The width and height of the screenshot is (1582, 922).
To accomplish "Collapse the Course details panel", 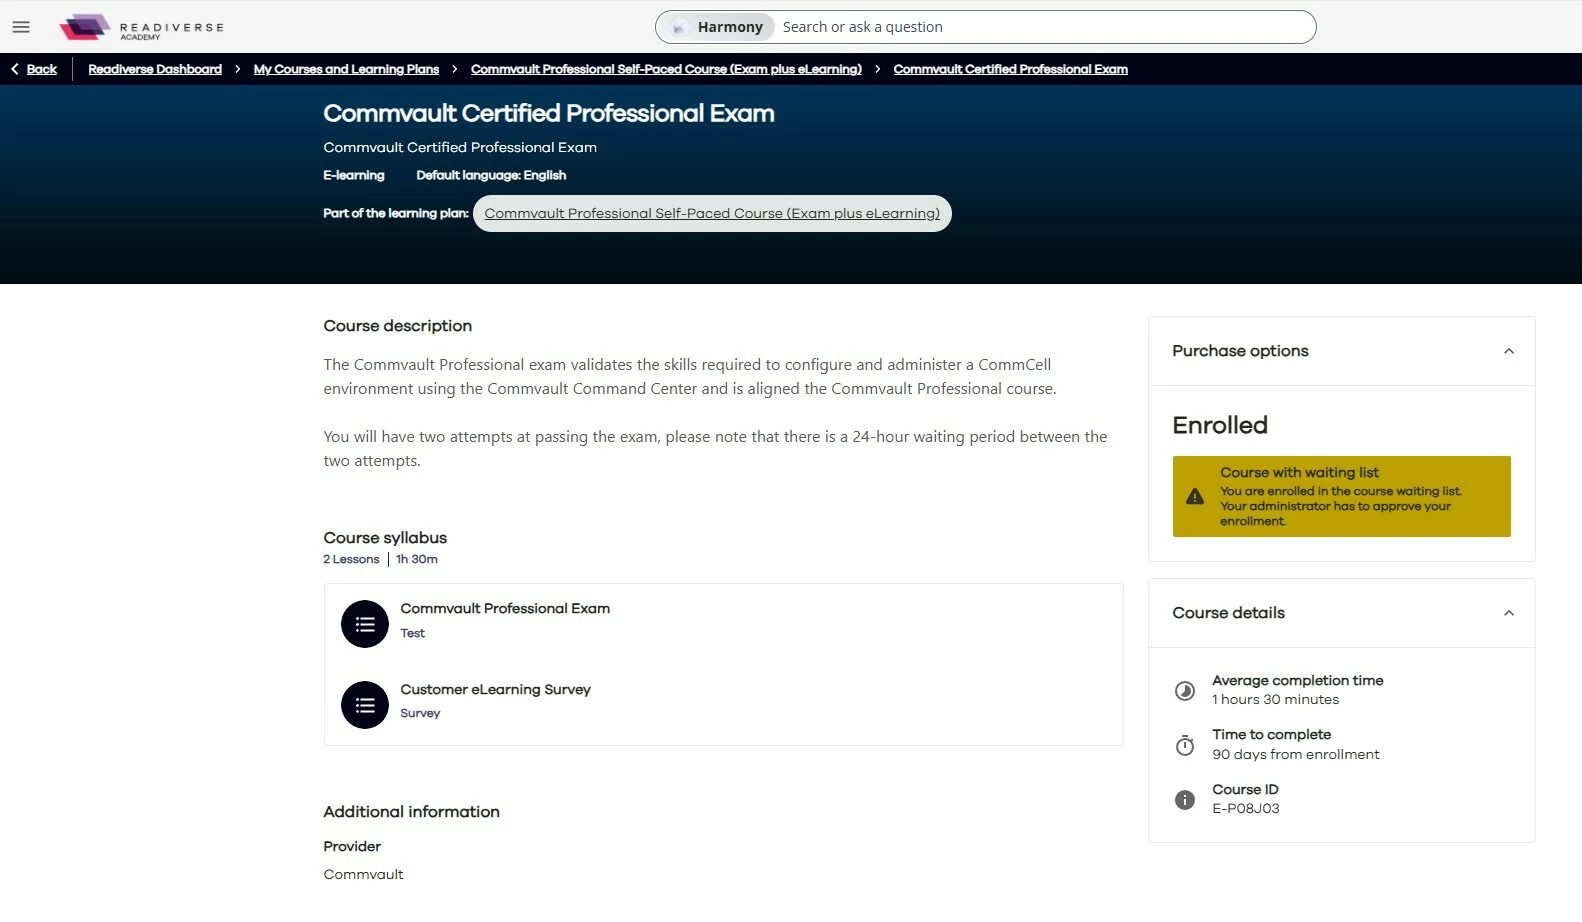I will tap(1509, 613).
